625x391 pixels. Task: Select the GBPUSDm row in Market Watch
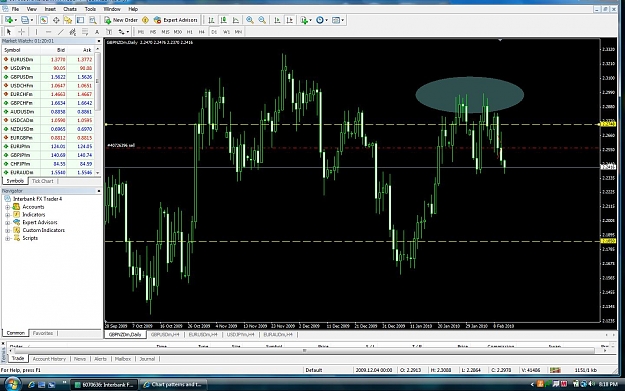[48, 77]
